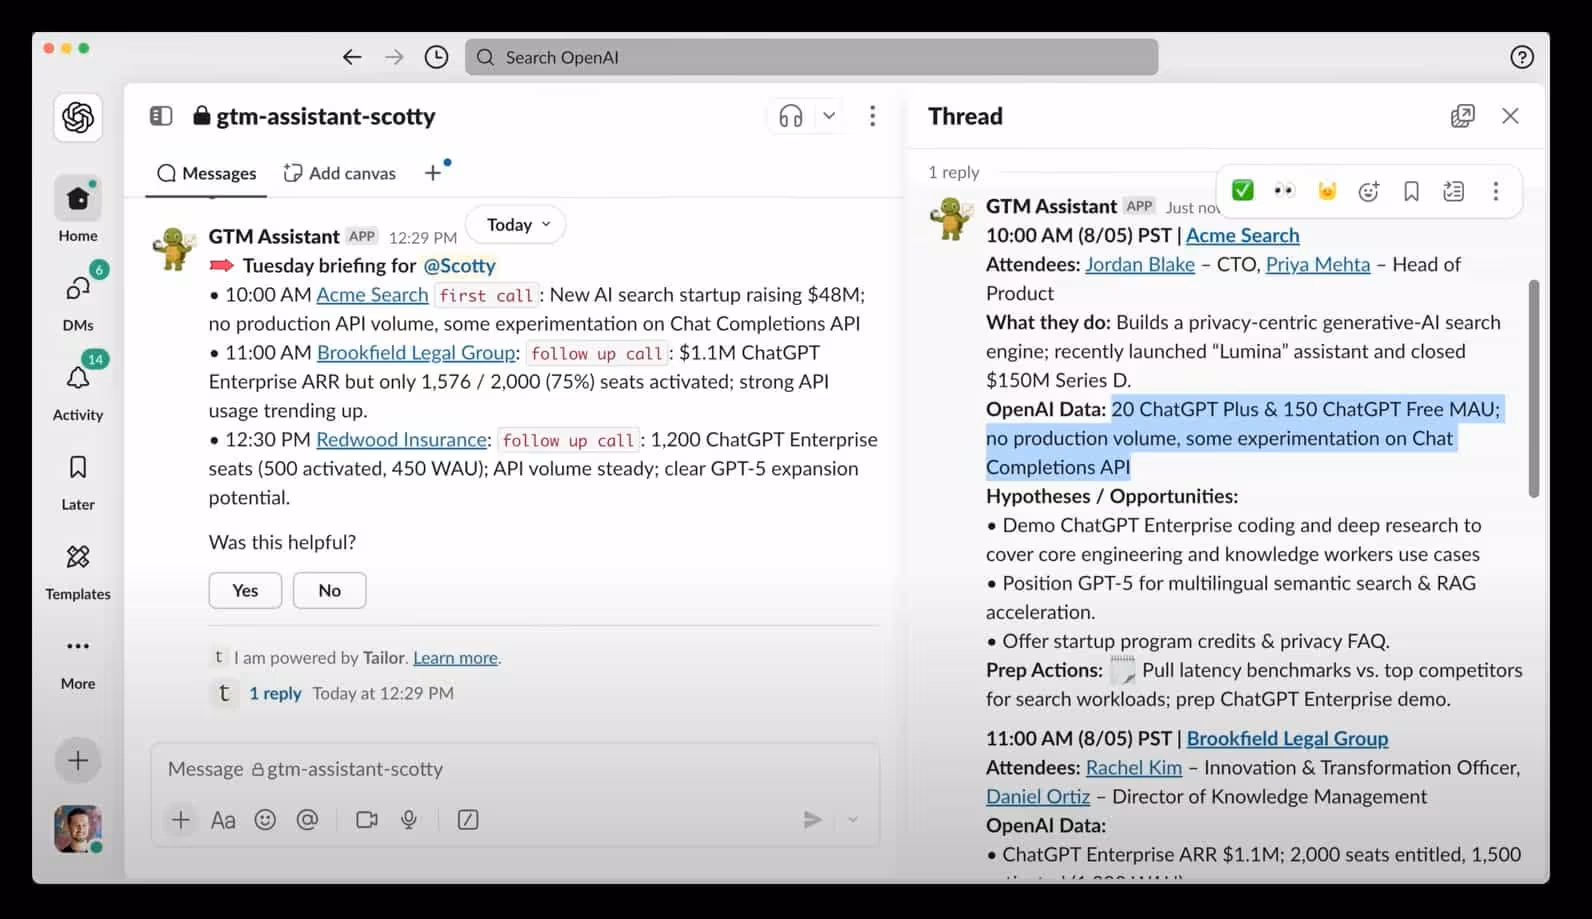
Task: Toggle text formatting Aa in composer
Action: click(223, 820)
